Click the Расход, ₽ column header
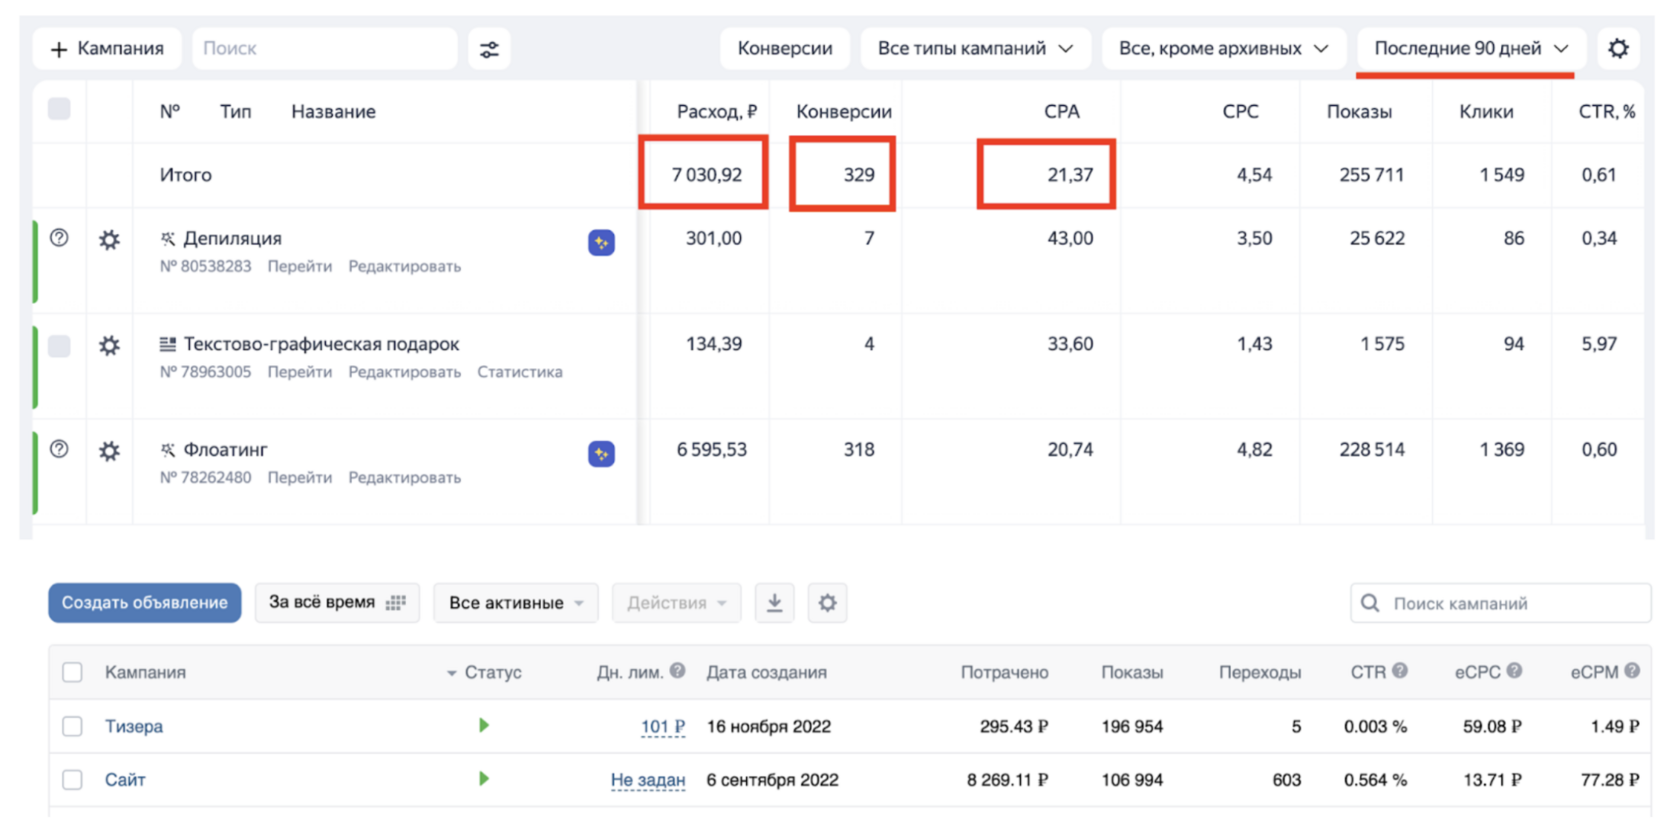Viewport: 1680px width, 836px height. [717, 111]
